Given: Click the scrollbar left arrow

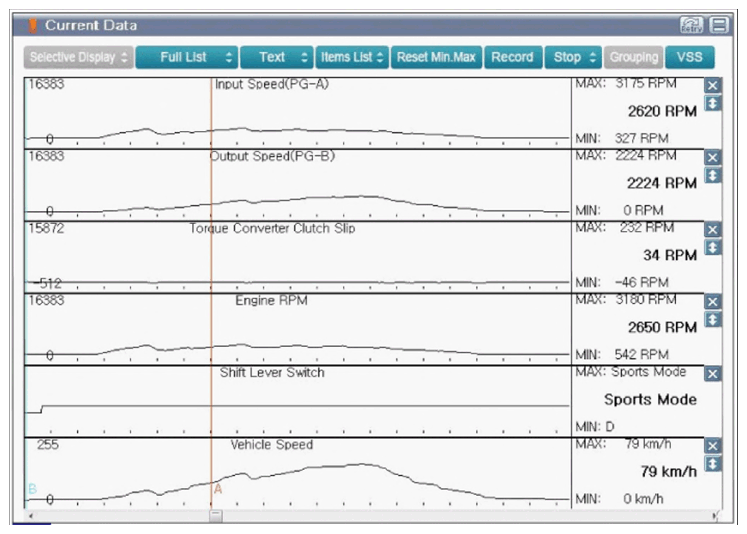Looking at the screenshot, I should [x=31, y=515].
